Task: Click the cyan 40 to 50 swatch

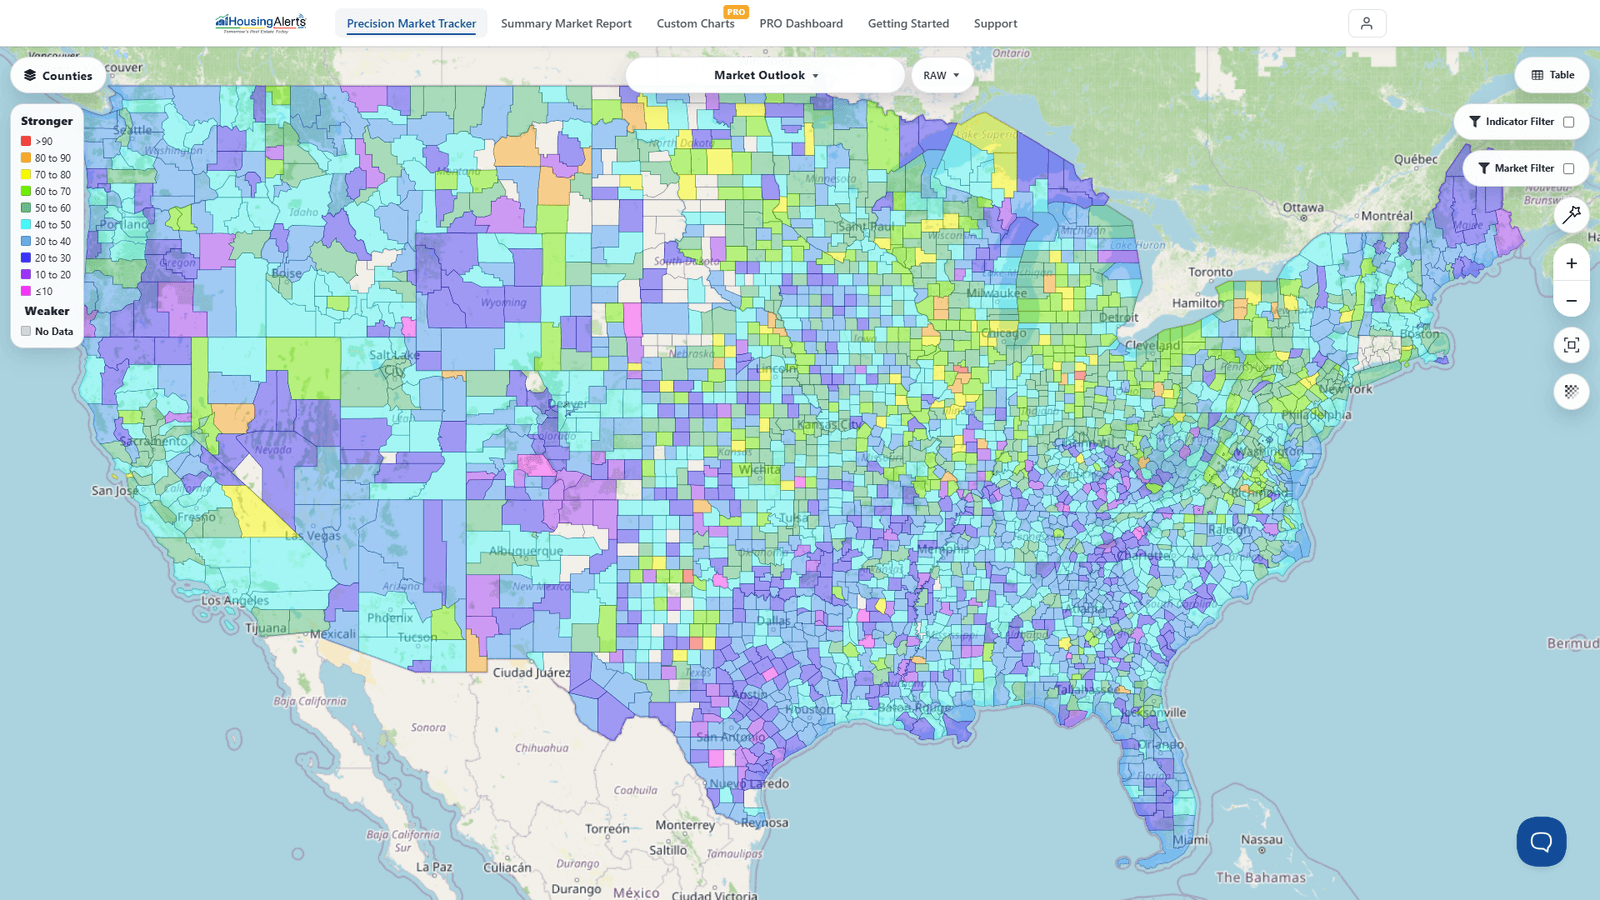Action: click(26, 224)
